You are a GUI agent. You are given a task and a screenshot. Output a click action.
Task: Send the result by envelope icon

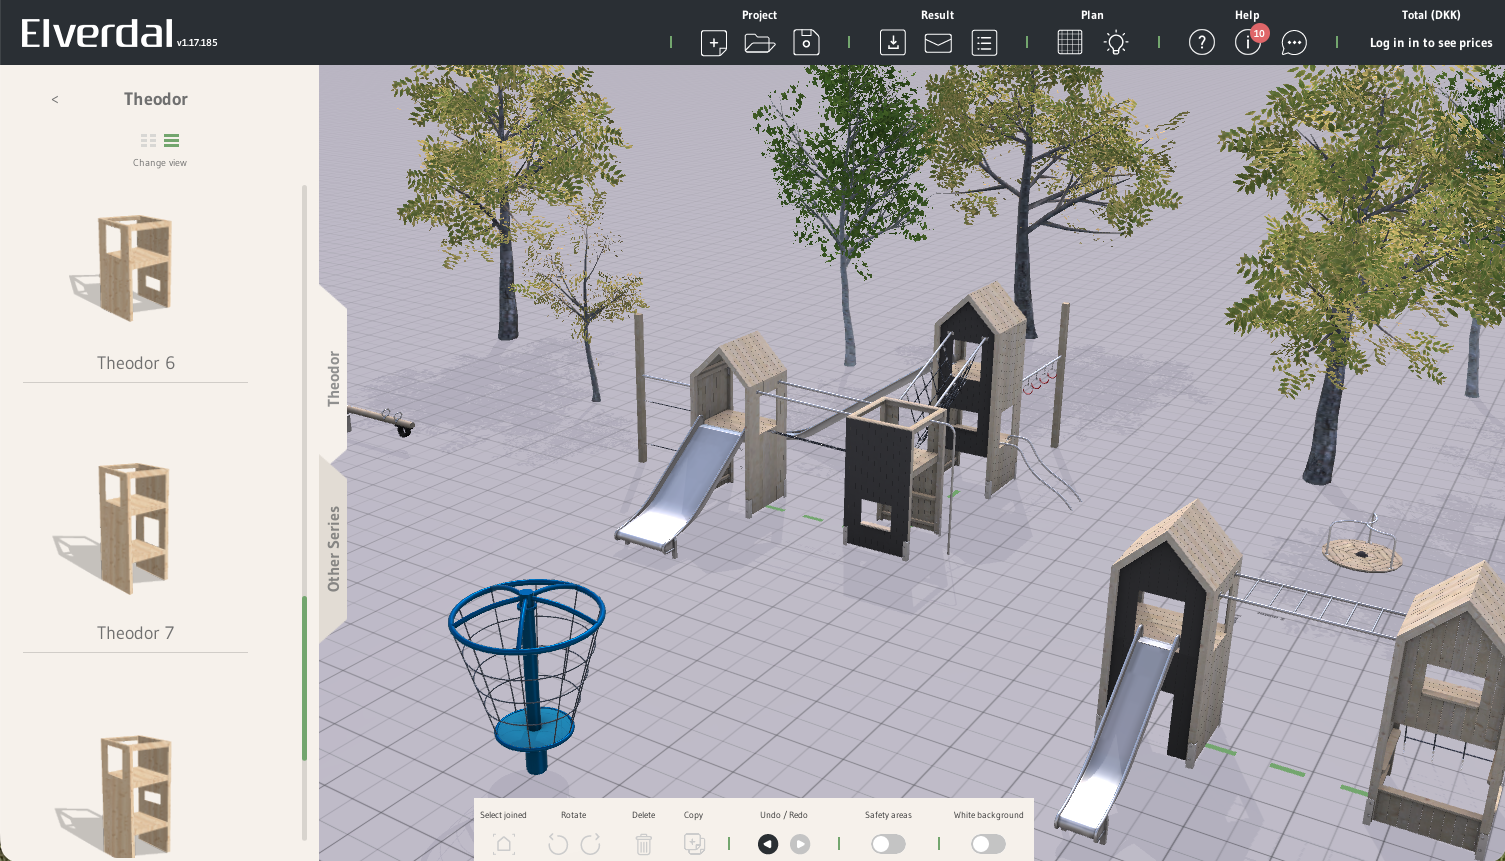pos(938,43)
